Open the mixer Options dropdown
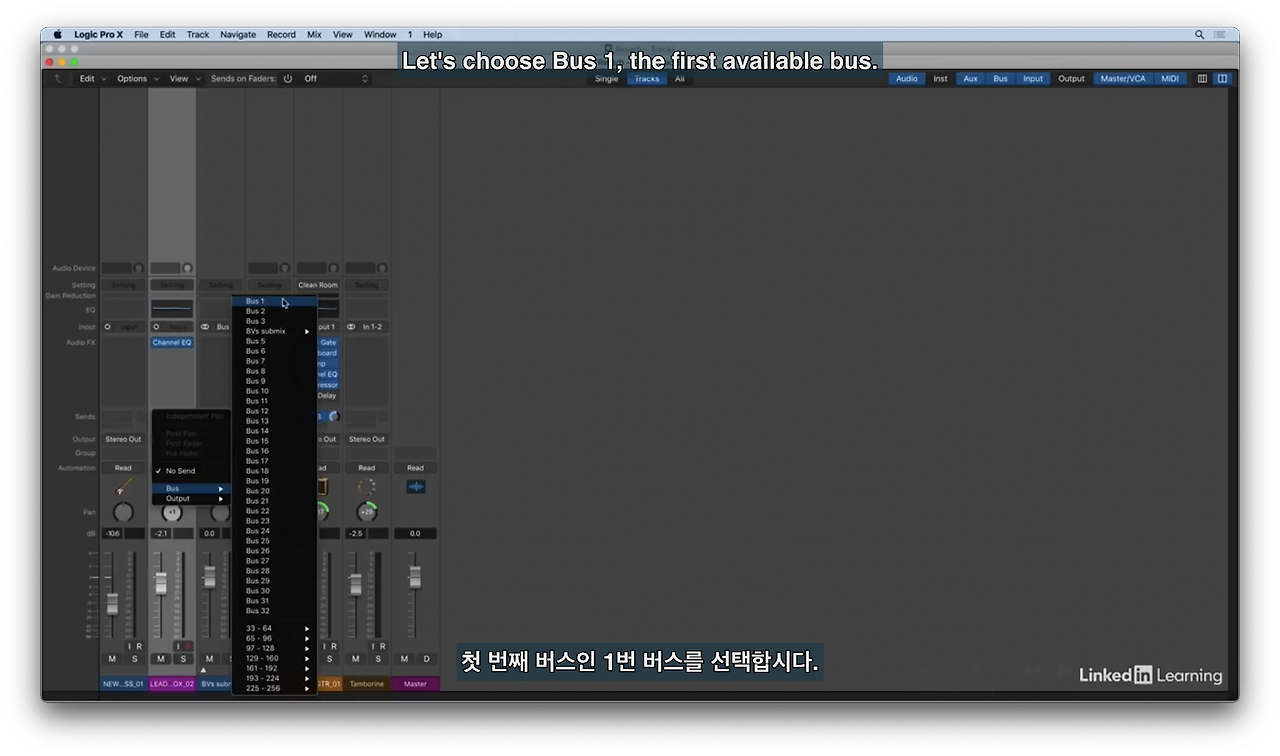Viewport: 1280px width, 756px height. click(136, 78)
